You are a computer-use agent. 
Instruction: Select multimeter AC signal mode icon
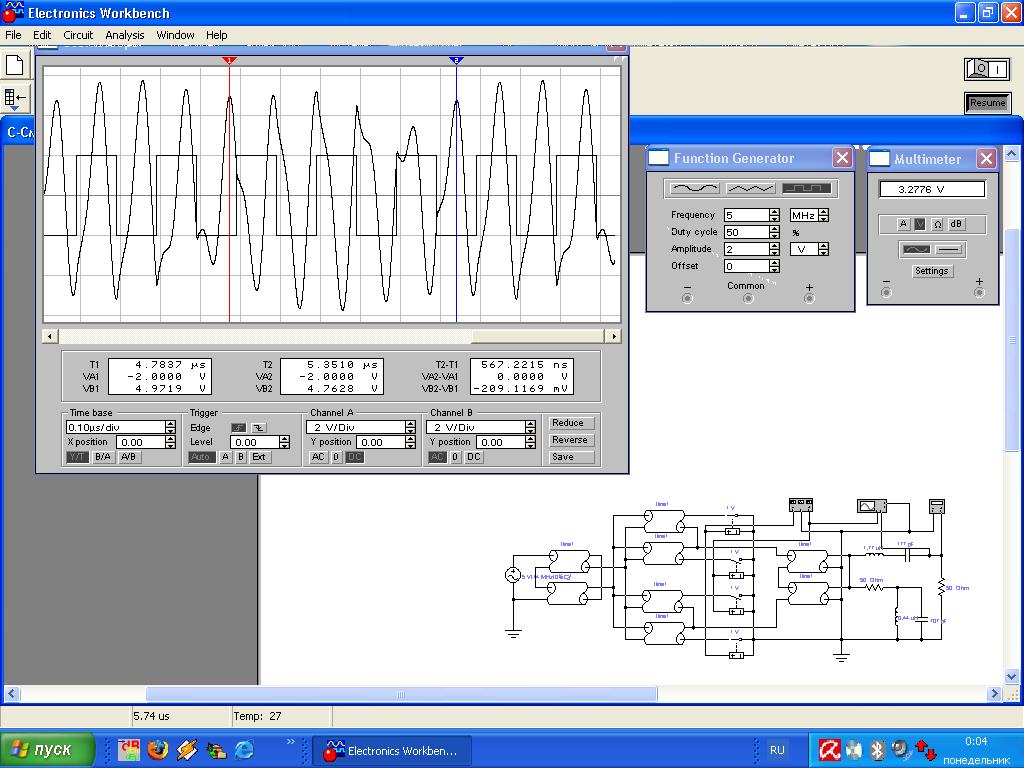(916, 249)
